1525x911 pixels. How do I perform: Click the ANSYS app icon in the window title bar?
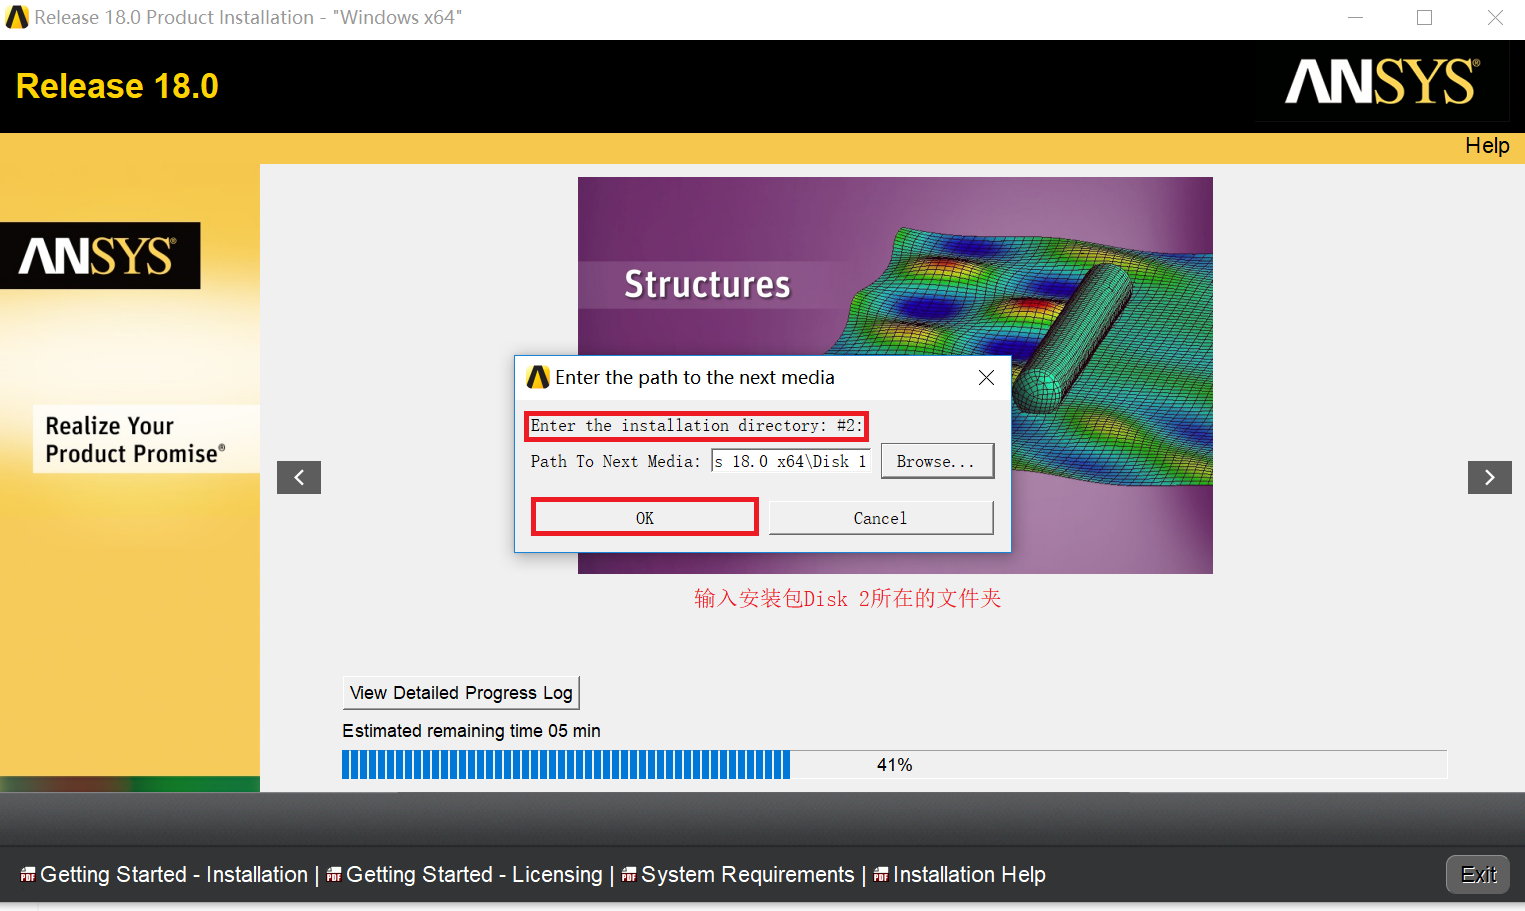17,17
